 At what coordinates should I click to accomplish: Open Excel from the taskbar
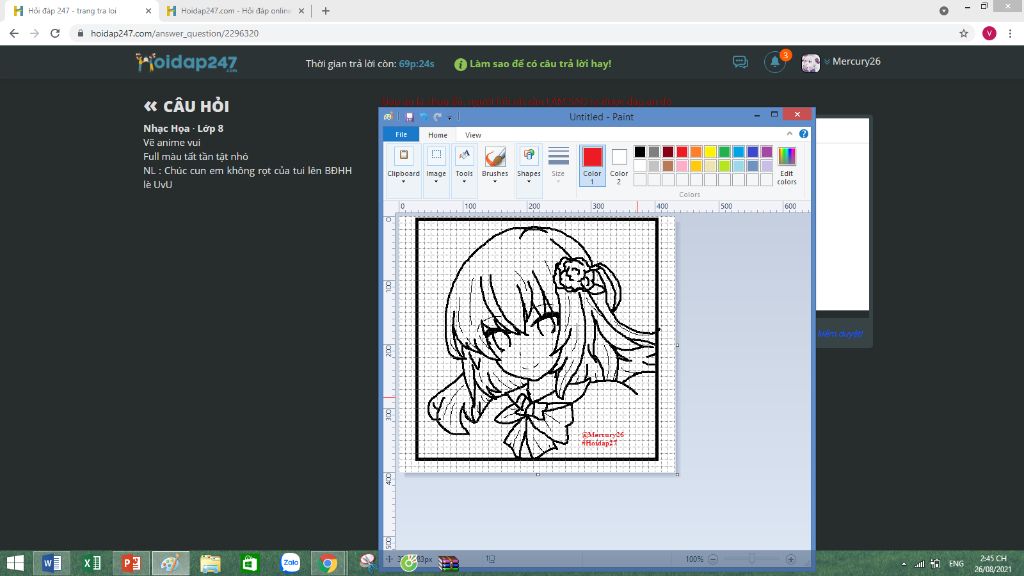pos(92,563)
